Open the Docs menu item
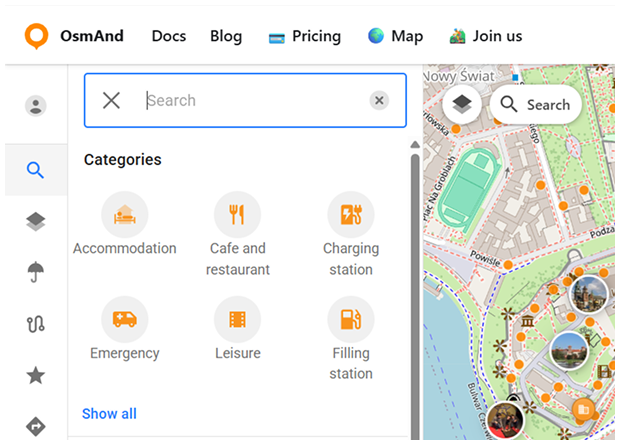 coord(169,36)
